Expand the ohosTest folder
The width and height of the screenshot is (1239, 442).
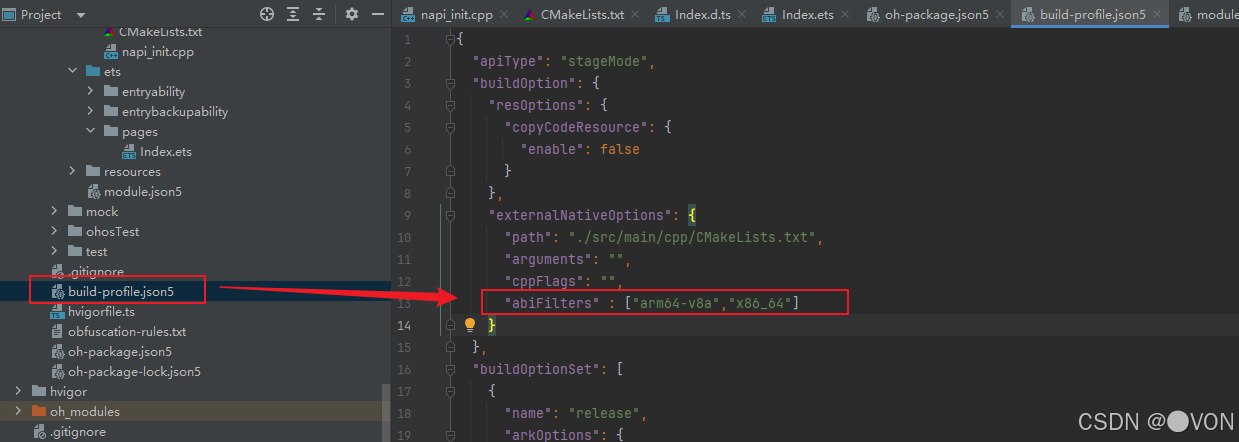pyautogui.click(x=54, y=231)
